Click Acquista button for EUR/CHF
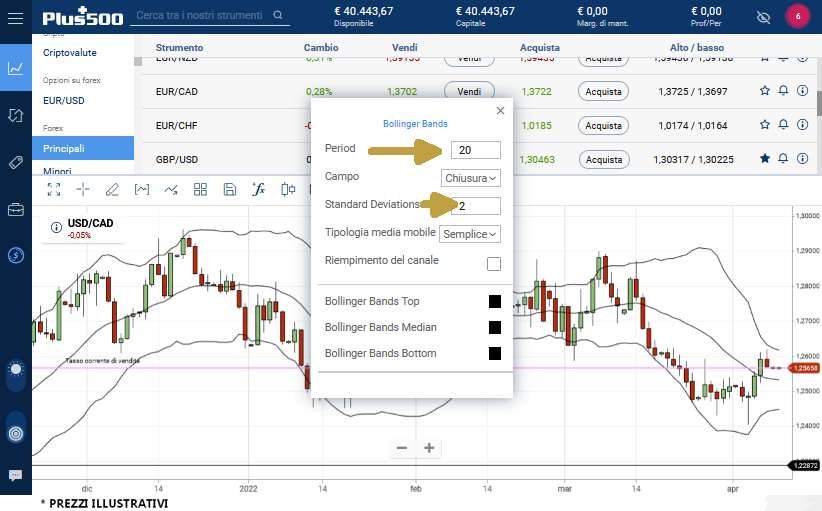This screenshot has height=511, width=822. pos(603,125)
